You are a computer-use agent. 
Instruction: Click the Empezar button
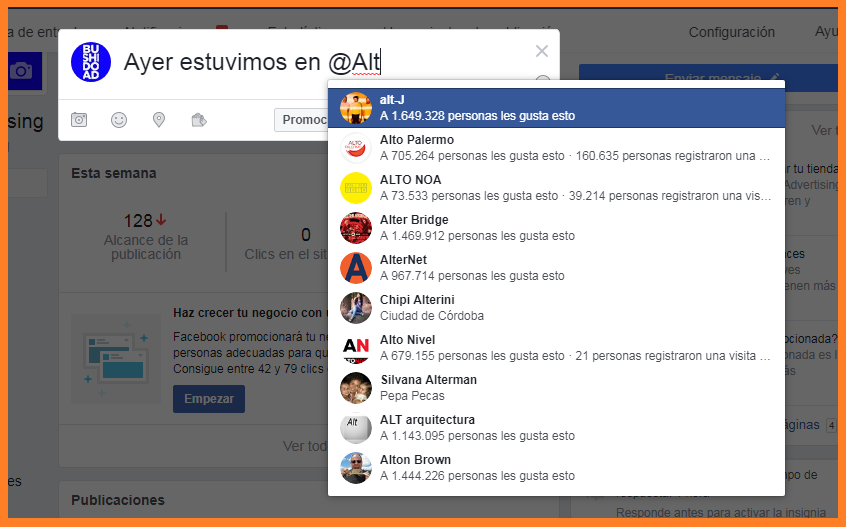click(x=209, y=399)
